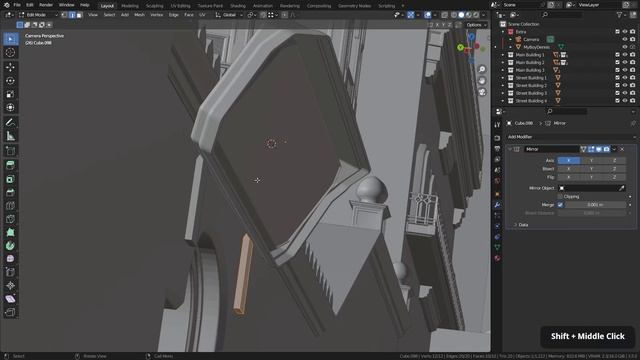Open Mirror modifier extra options arrow
This screenshot has width=640, height=360.
[614, 149]
